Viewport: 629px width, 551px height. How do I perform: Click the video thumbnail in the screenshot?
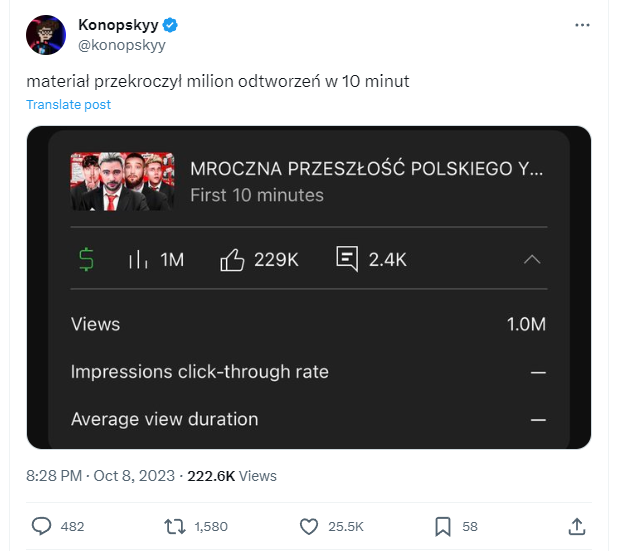pos(122,181)
